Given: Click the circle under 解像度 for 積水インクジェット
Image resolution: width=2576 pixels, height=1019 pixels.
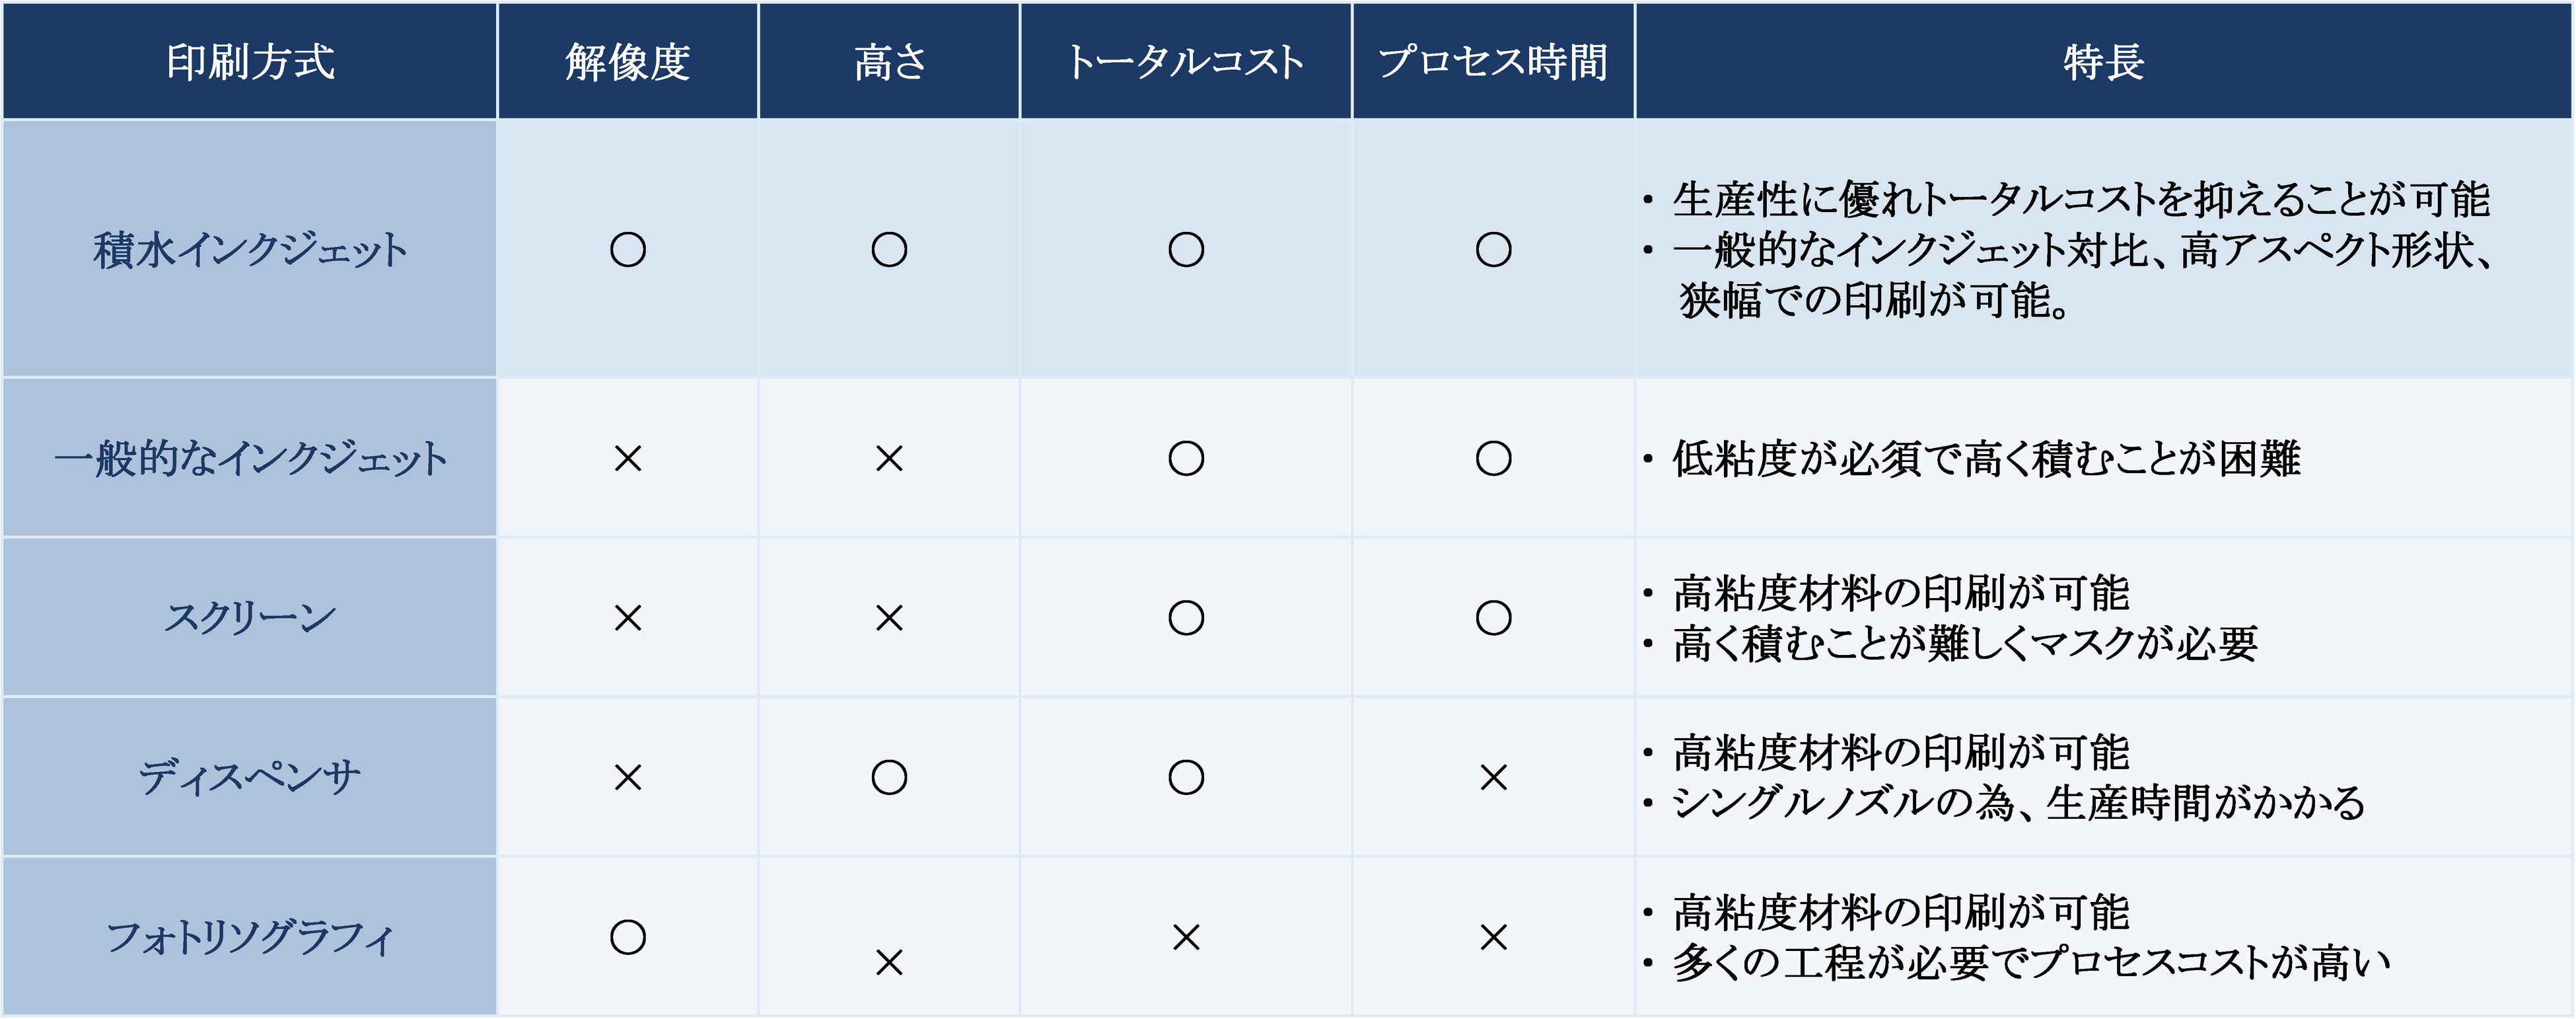Looking at the screenshot, I should coord(628,250).
